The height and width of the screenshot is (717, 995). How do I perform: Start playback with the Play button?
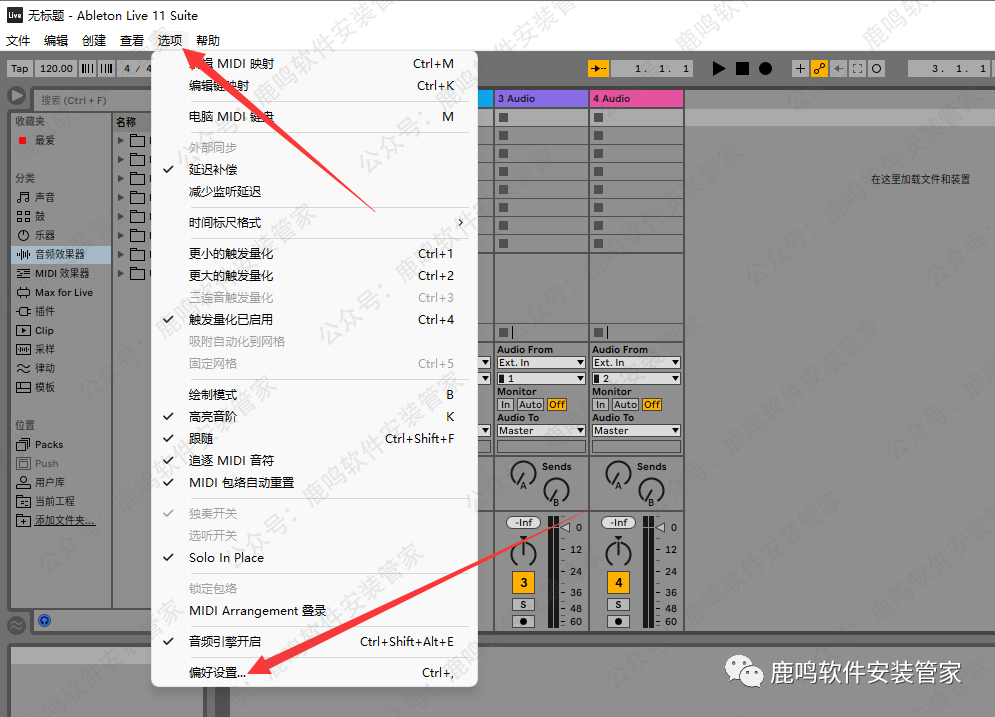(718, 69)
